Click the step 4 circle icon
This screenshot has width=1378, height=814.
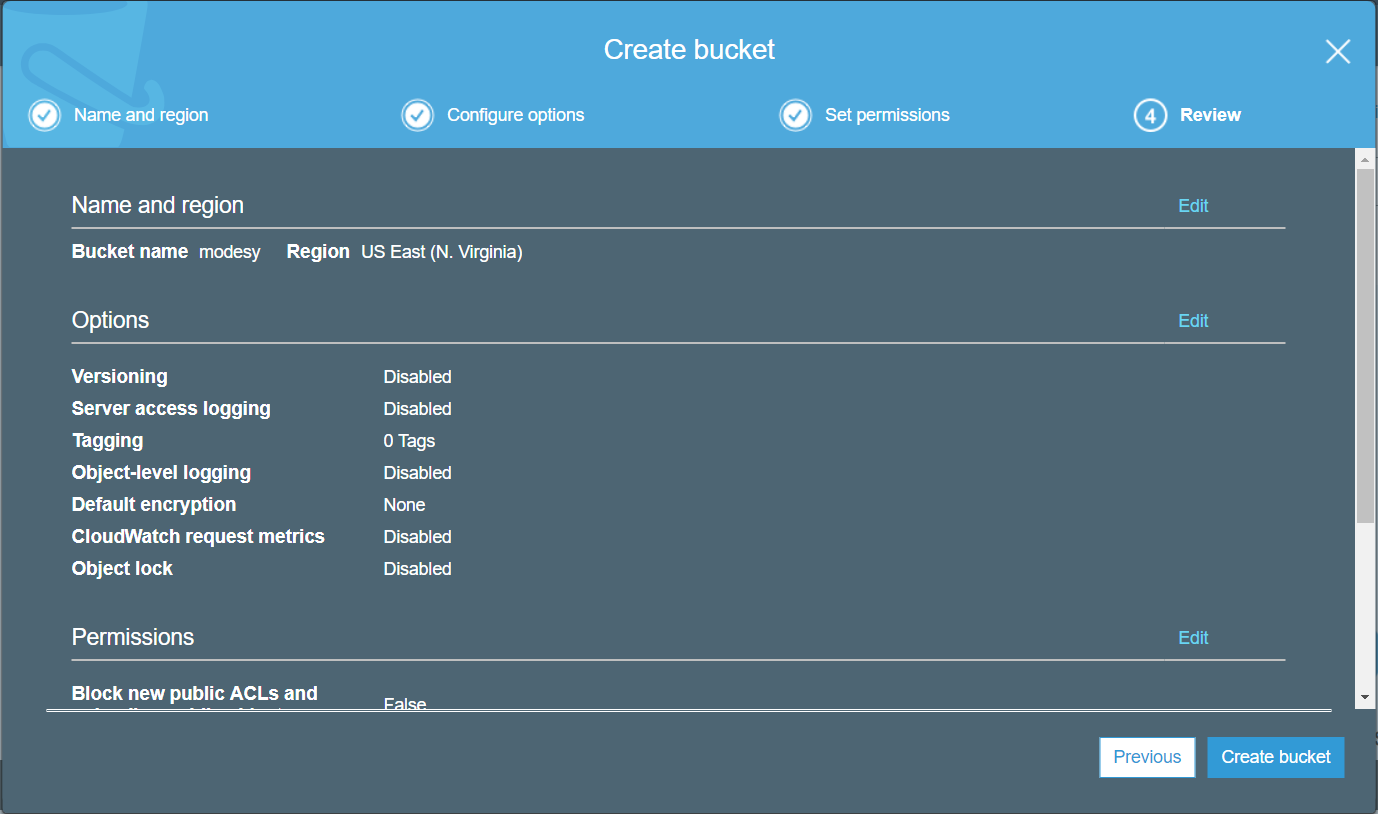(x=1150, y=116)
